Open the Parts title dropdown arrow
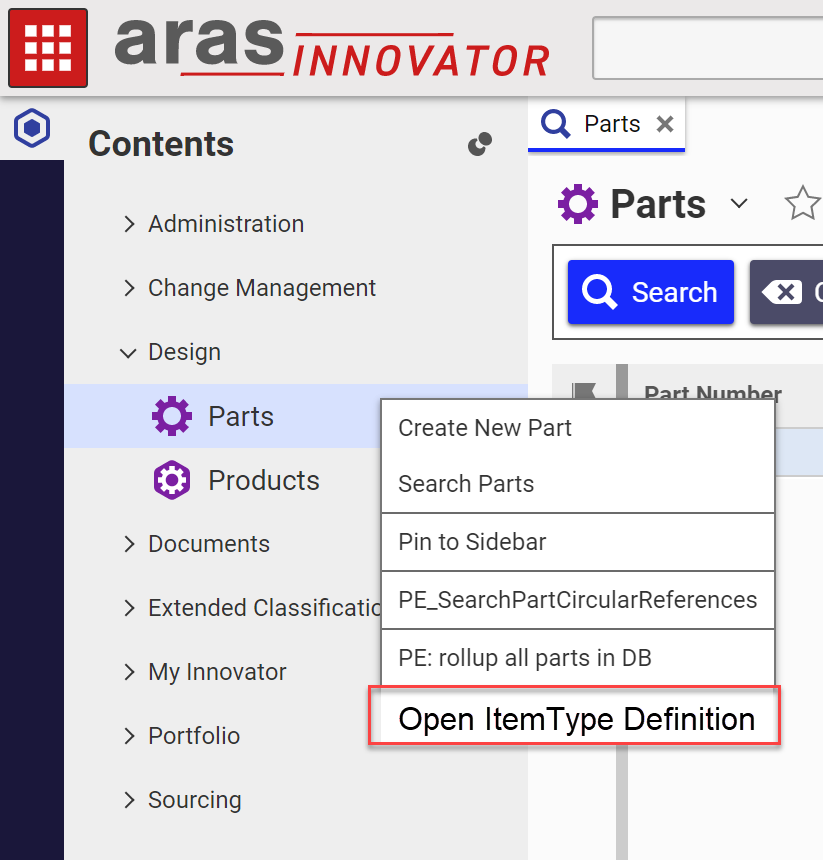 click(x=739, y=204)
